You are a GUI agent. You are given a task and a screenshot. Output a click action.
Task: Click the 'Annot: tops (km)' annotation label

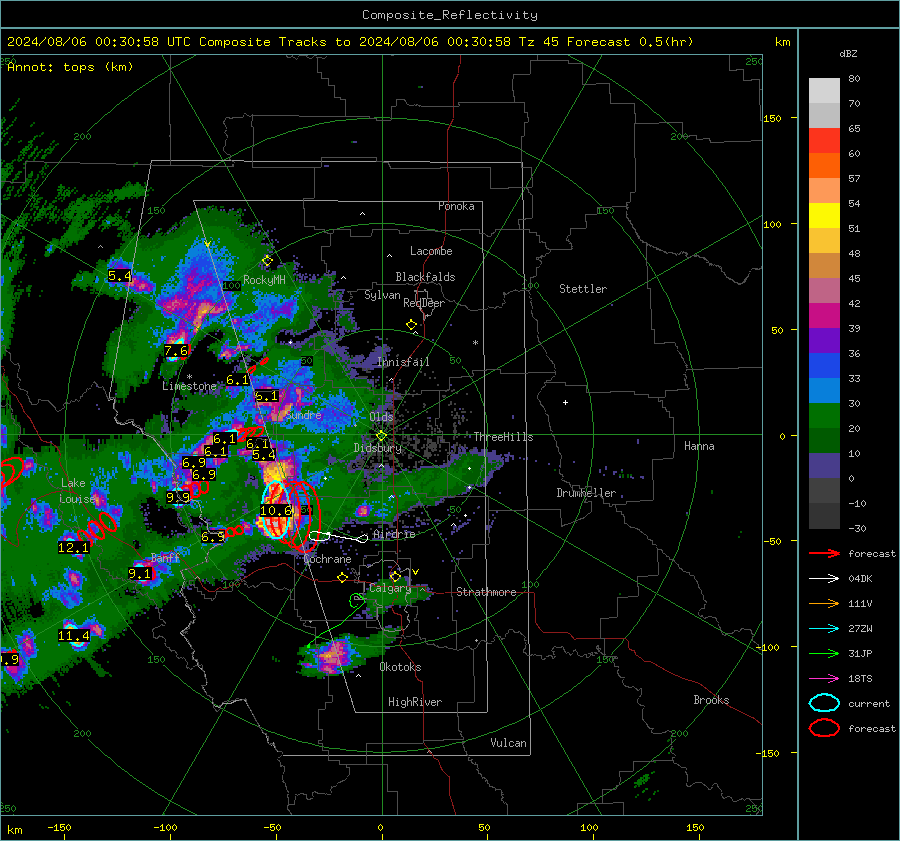click(x=70, y=67)
